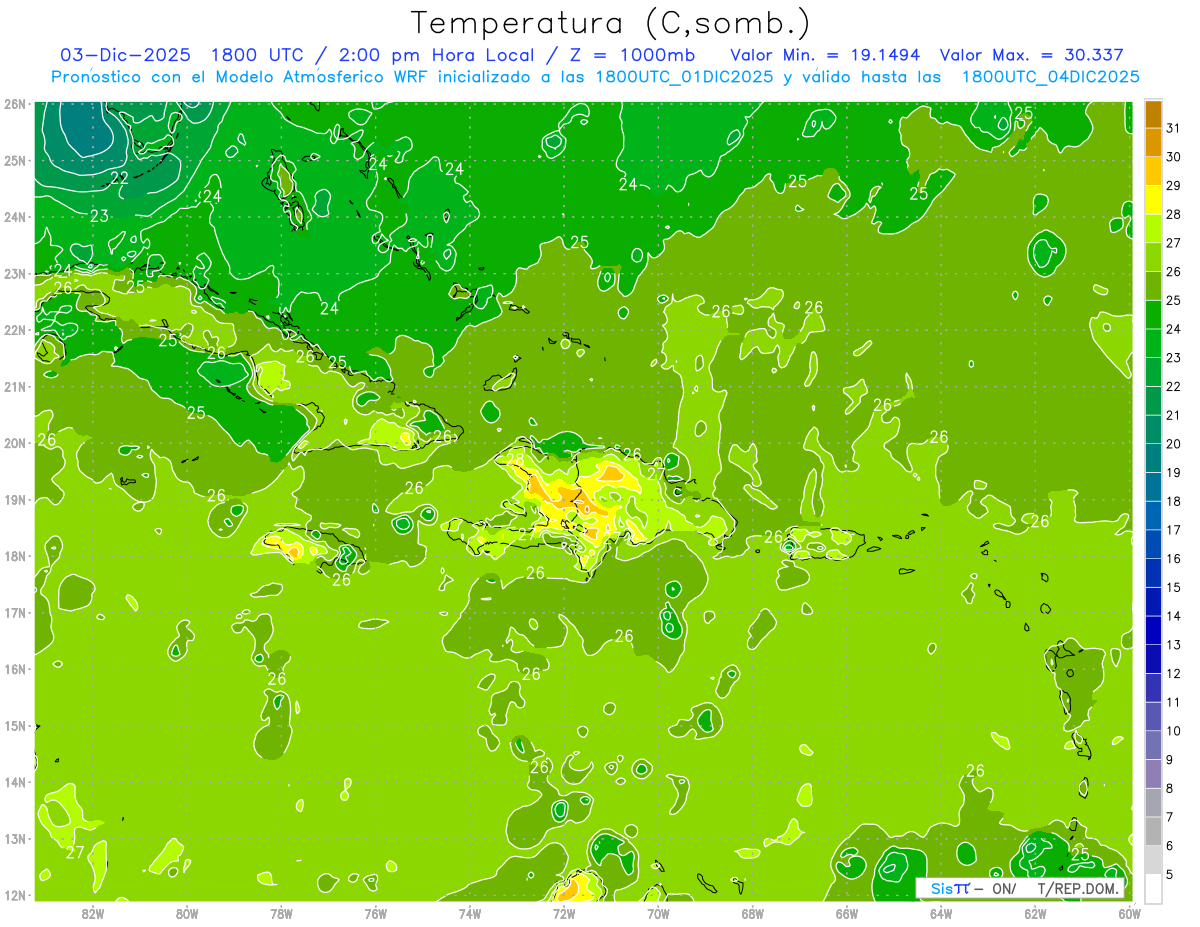Select the 'Valor Min. = 19.1494' text
This screenshot has height=927, width=1200.
coord(825,55)
